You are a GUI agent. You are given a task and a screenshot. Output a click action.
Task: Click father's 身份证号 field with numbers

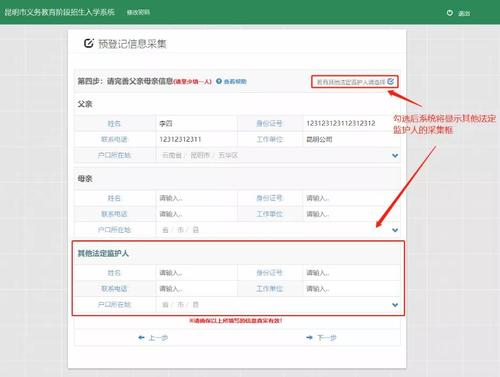pos(352,123)
